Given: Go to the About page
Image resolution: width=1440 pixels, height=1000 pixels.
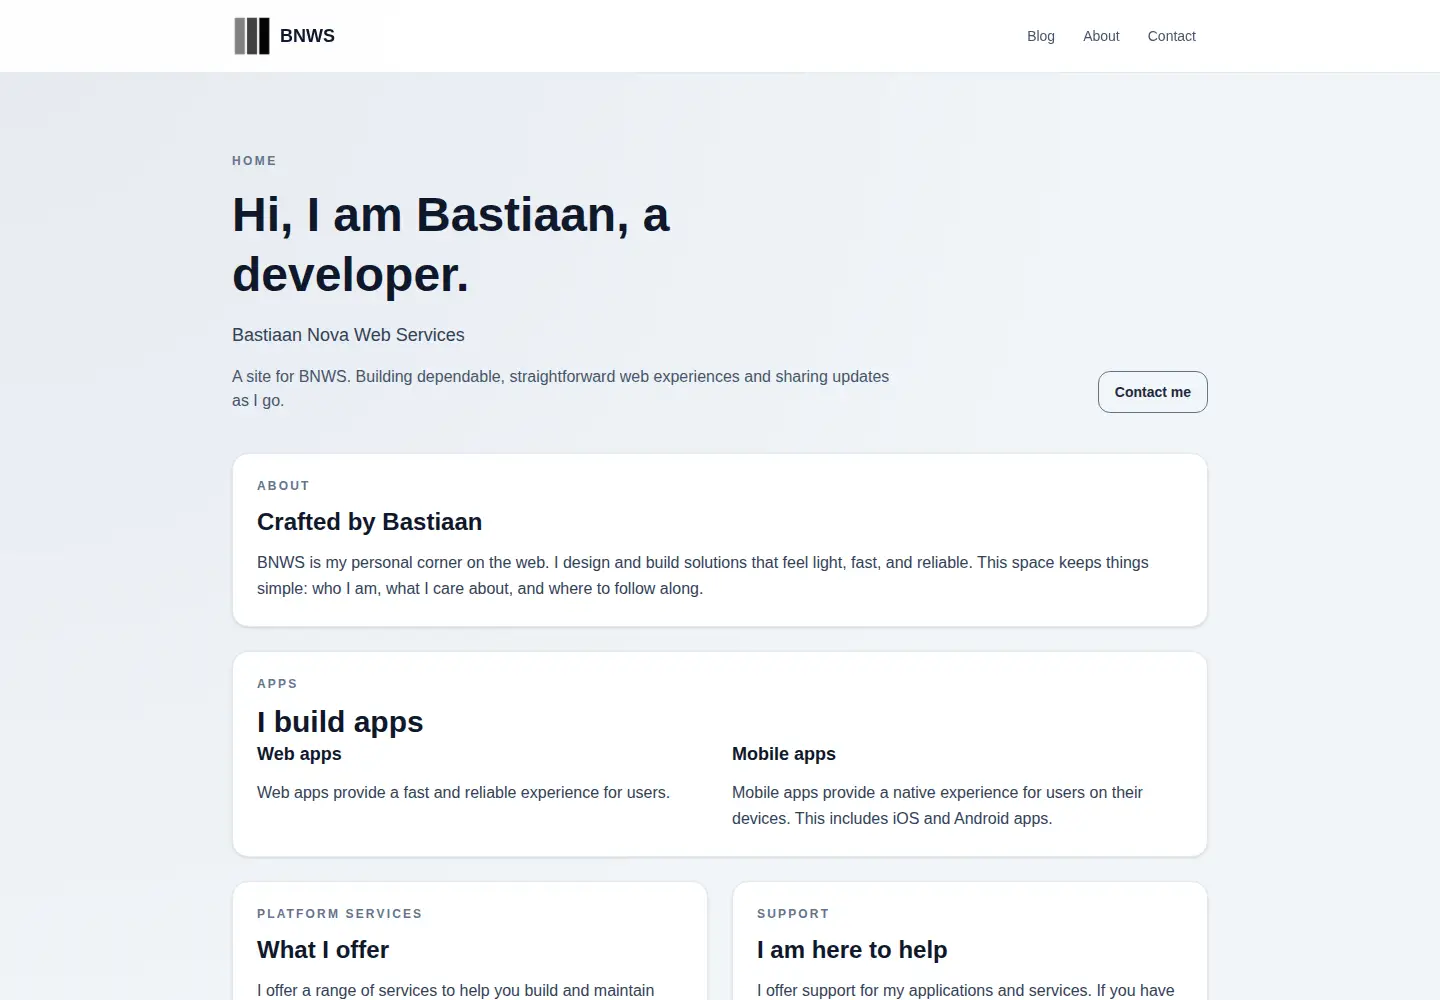Looking at the screenshot, I should 1101,36.
